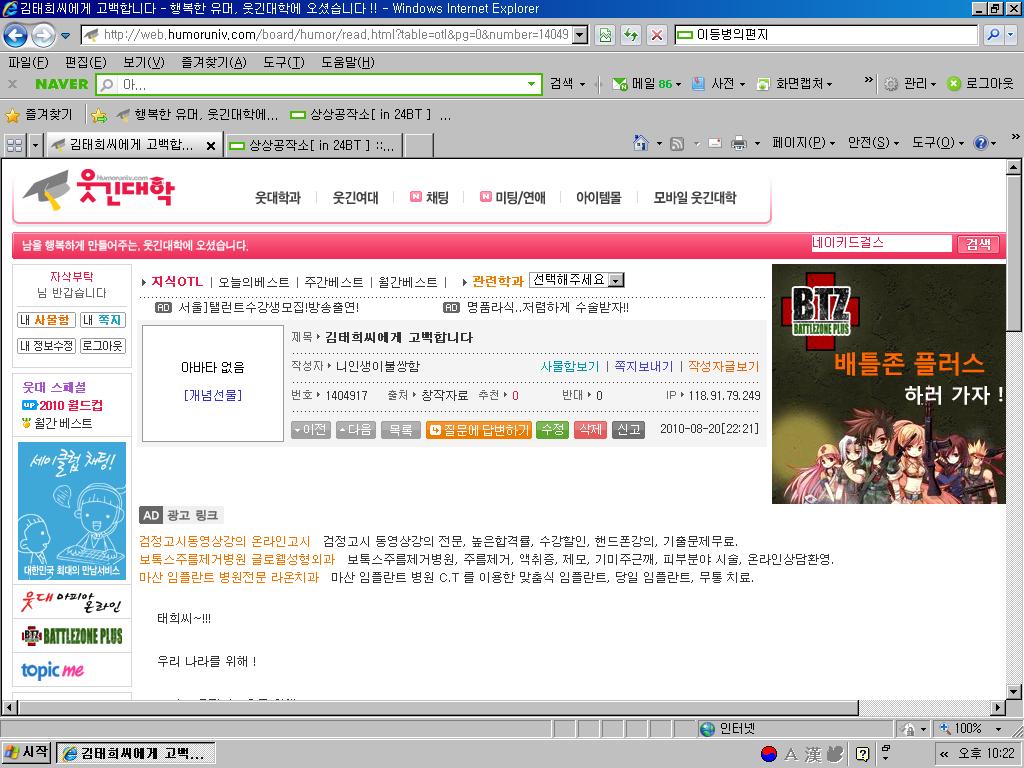The width and height of the screenshot is (1024, 768).
Task: Open the recent pages dropdown next to Forward
Action: coord(65,35)
